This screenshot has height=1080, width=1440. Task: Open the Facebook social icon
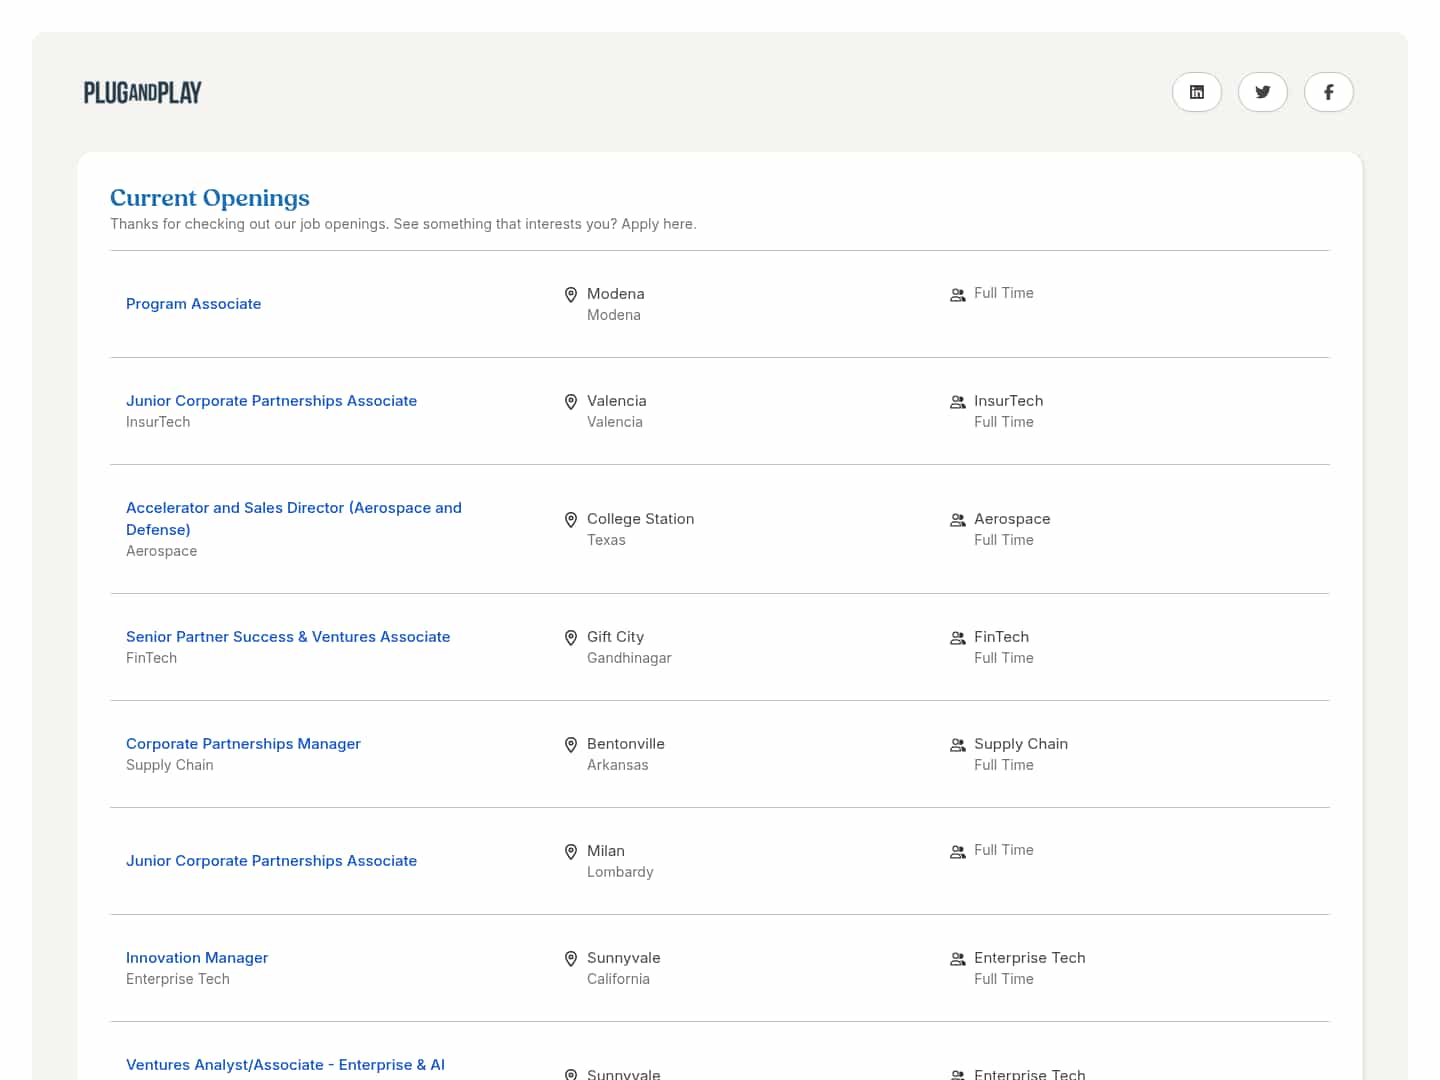[x=1328, y=92]
